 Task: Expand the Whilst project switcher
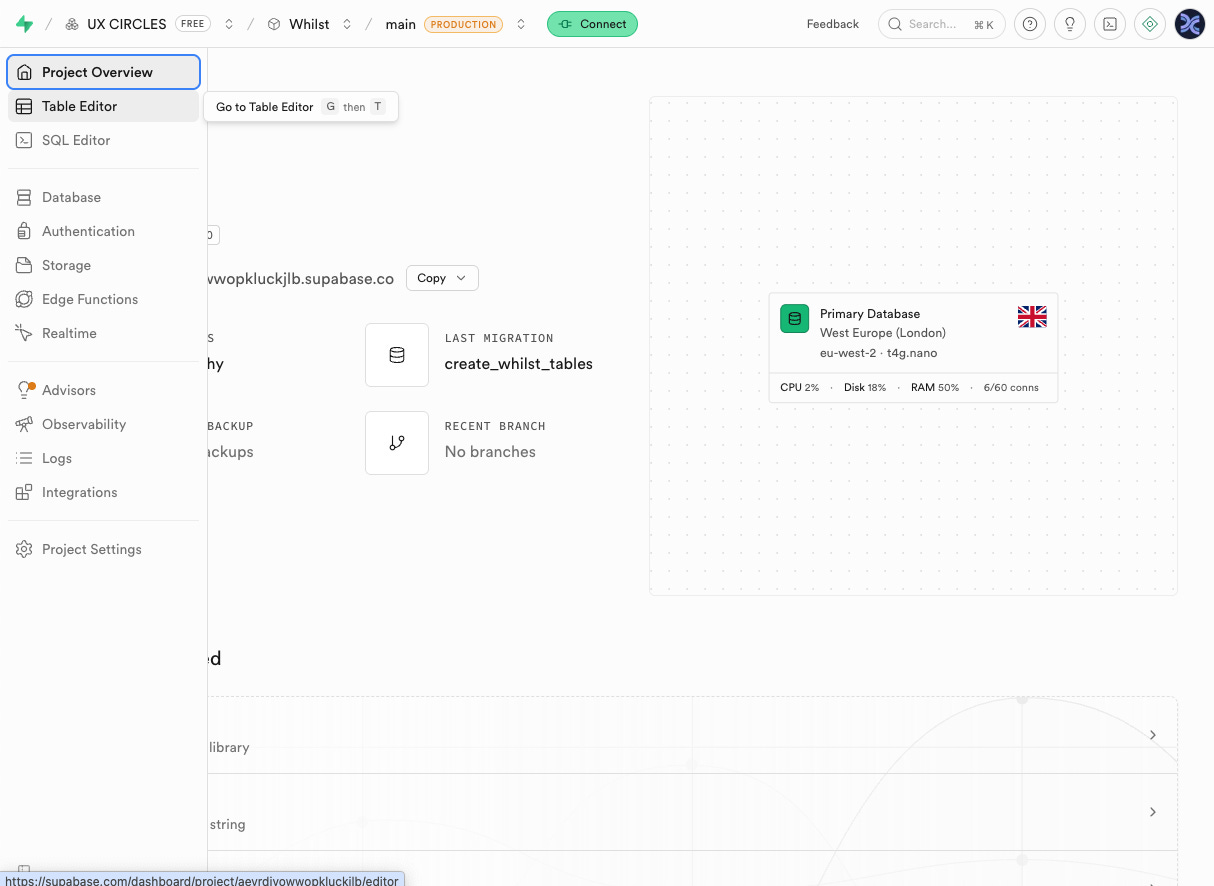click(x=347, y=24)
